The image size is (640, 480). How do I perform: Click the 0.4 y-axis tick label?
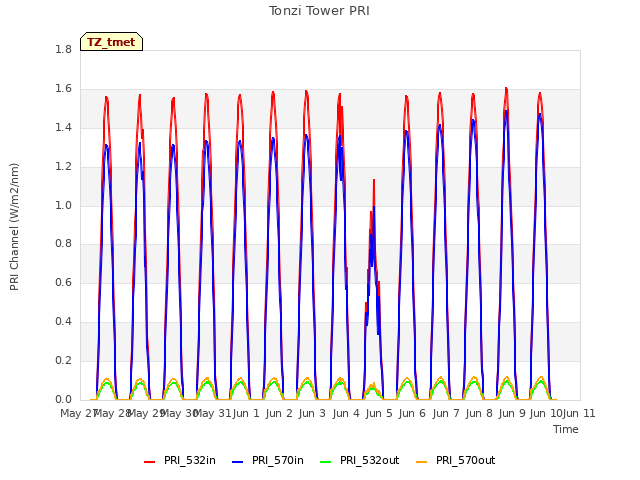point(63,322)
